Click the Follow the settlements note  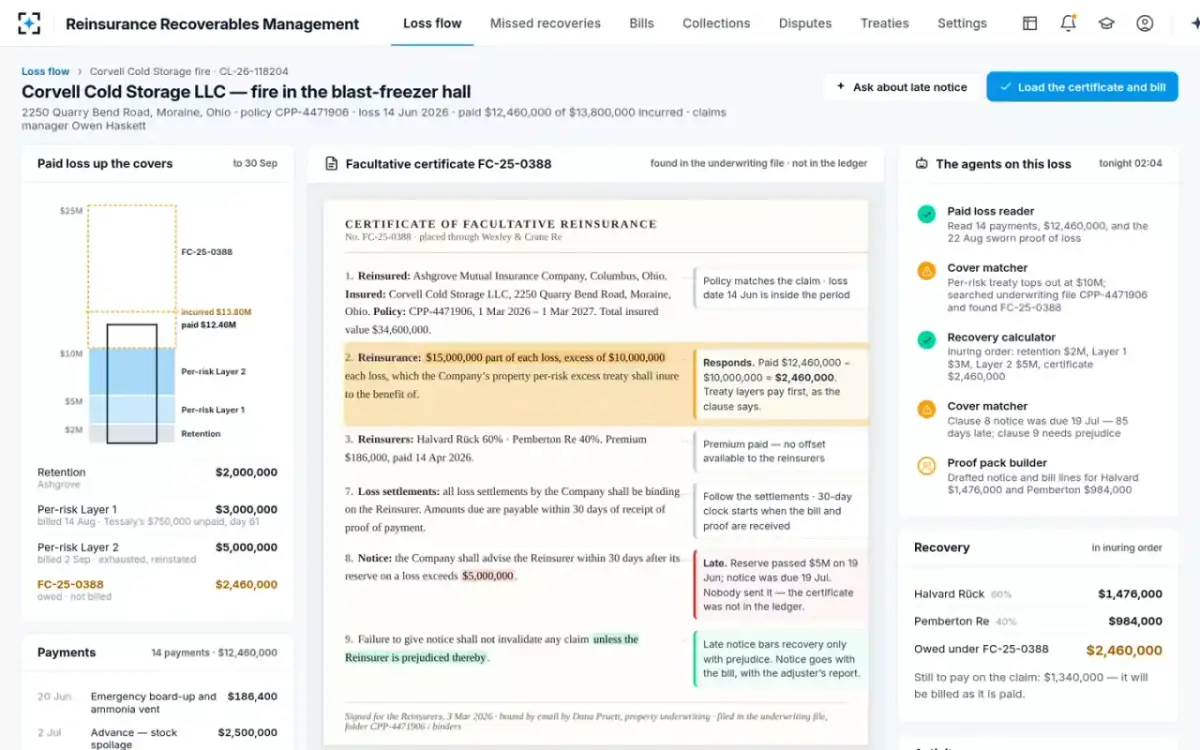pyautogui.click(x=783, y=511)
